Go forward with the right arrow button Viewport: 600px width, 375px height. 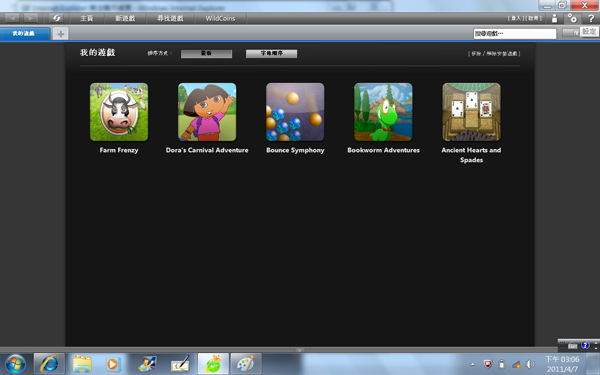(x=30, y=18)
